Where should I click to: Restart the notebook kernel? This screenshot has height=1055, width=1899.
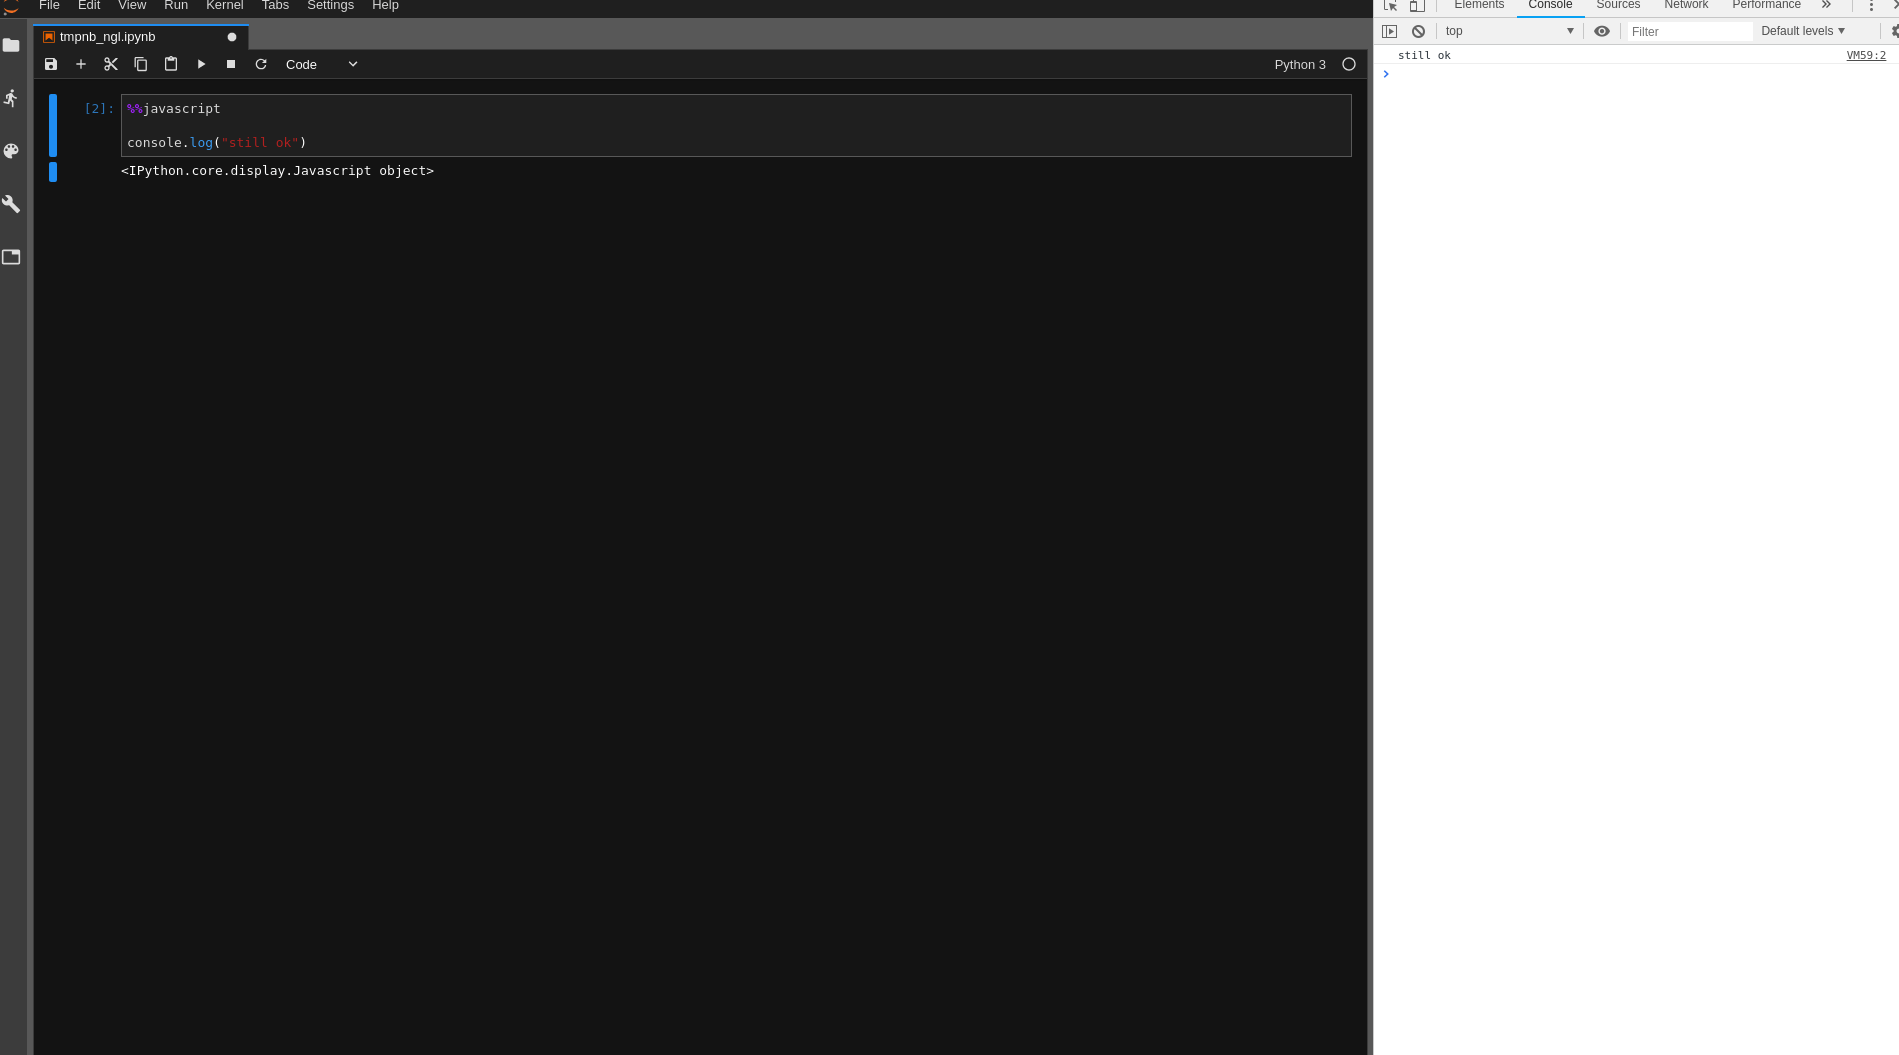pyautogui.click(x=260, y=64)
